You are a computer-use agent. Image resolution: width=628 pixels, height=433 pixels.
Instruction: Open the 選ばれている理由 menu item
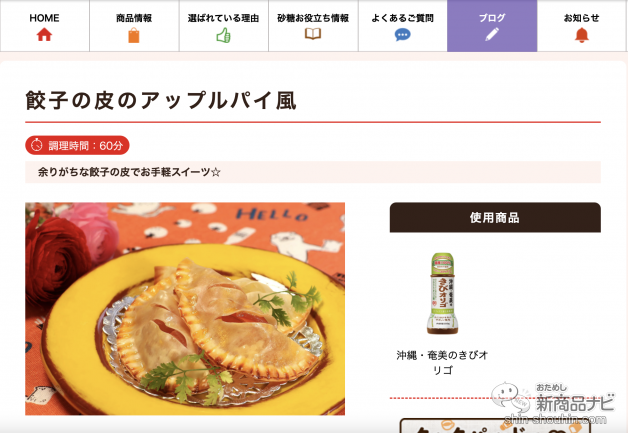[223, 18]
